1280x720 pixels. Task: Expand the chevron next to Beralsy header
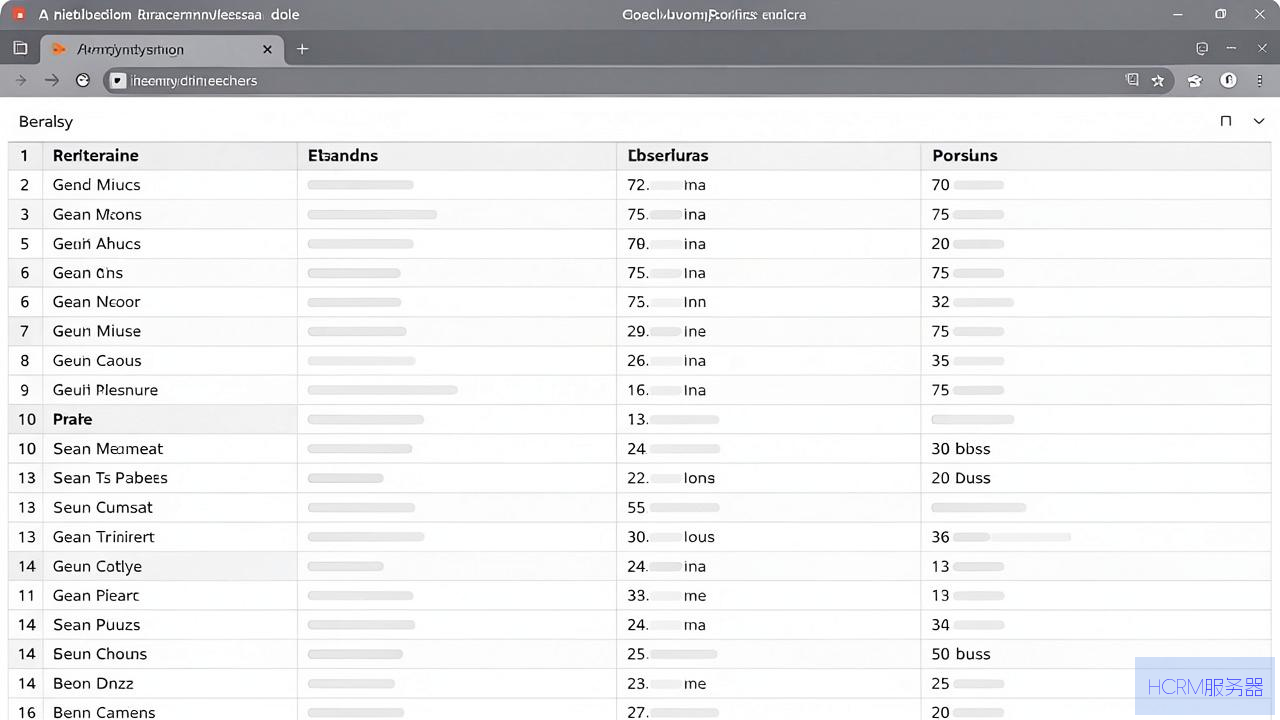click(1259, 121)
